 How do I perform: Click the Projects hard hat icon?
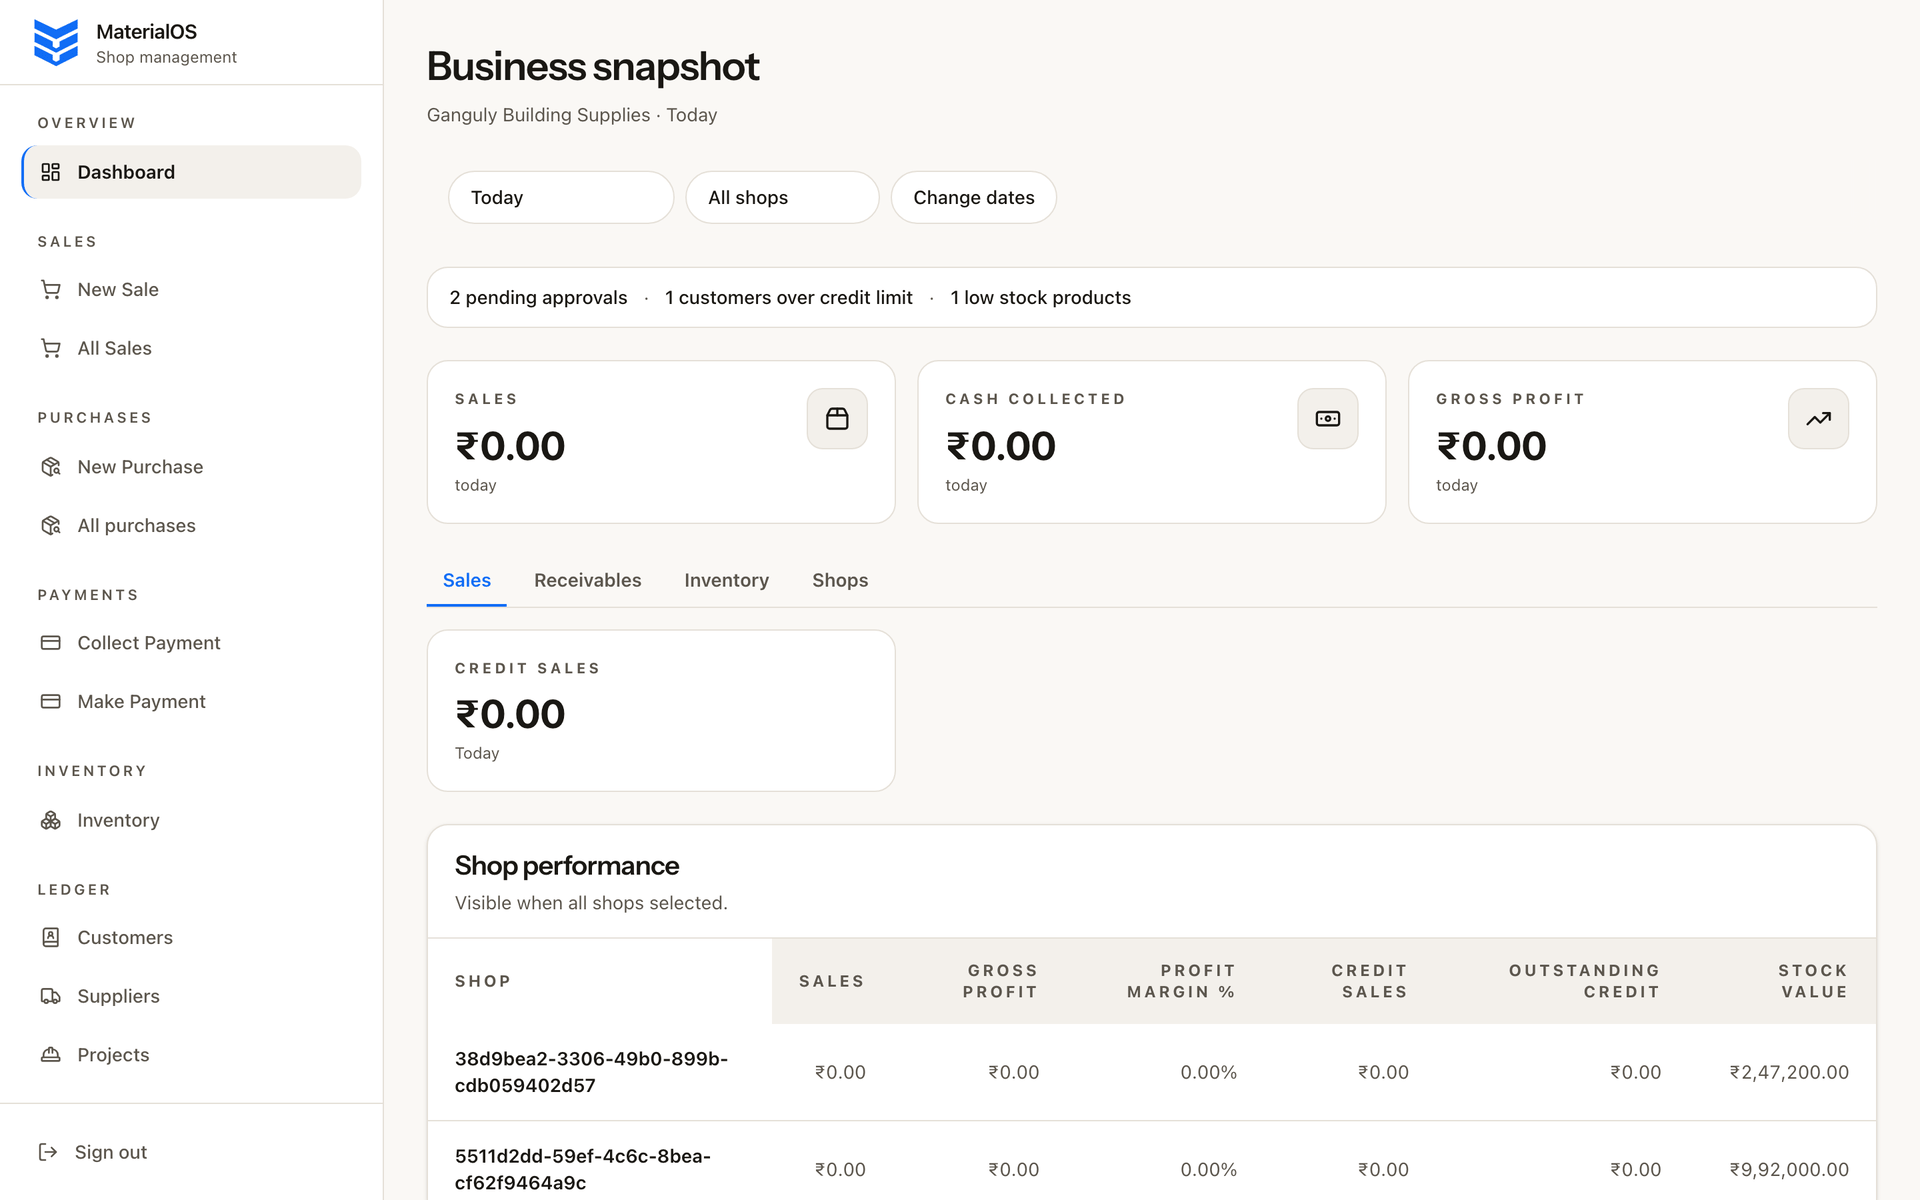pyautogui.click(x=51, y=1055)
